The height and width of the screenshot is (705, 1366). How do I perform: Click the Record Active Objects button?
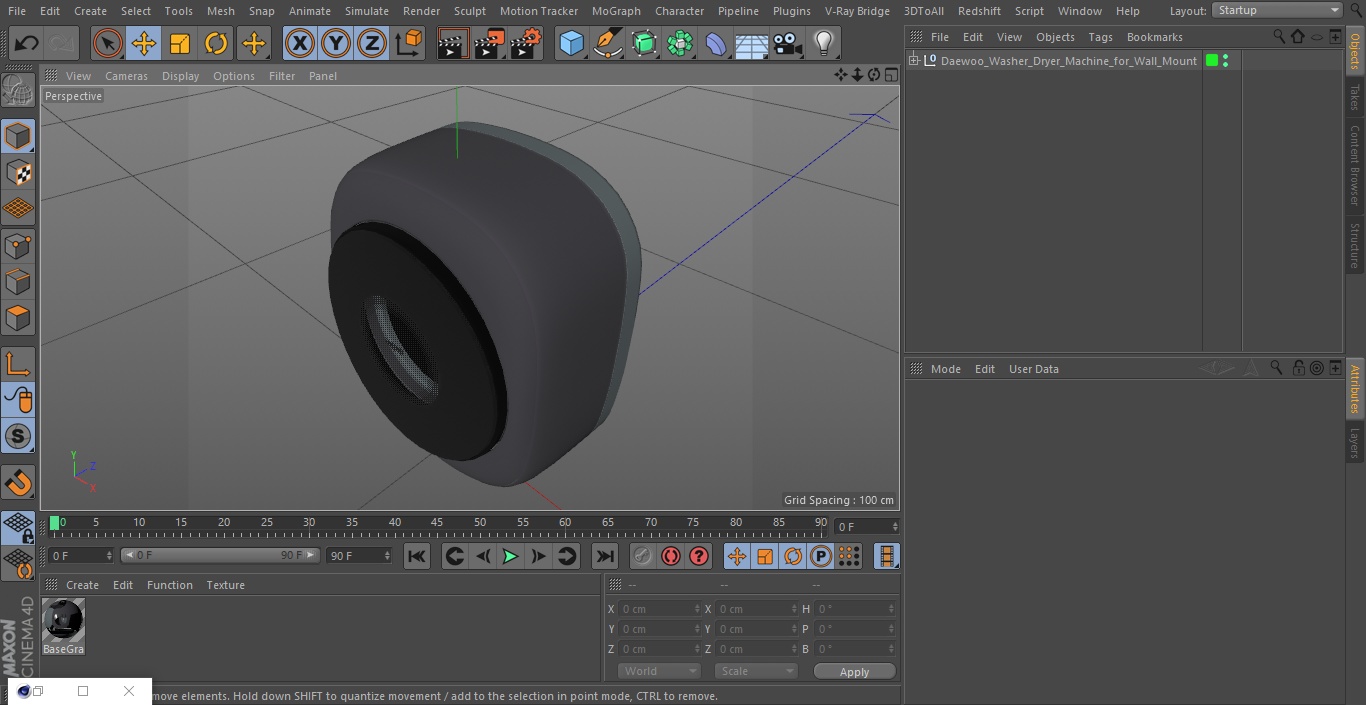tap(643, 556)
